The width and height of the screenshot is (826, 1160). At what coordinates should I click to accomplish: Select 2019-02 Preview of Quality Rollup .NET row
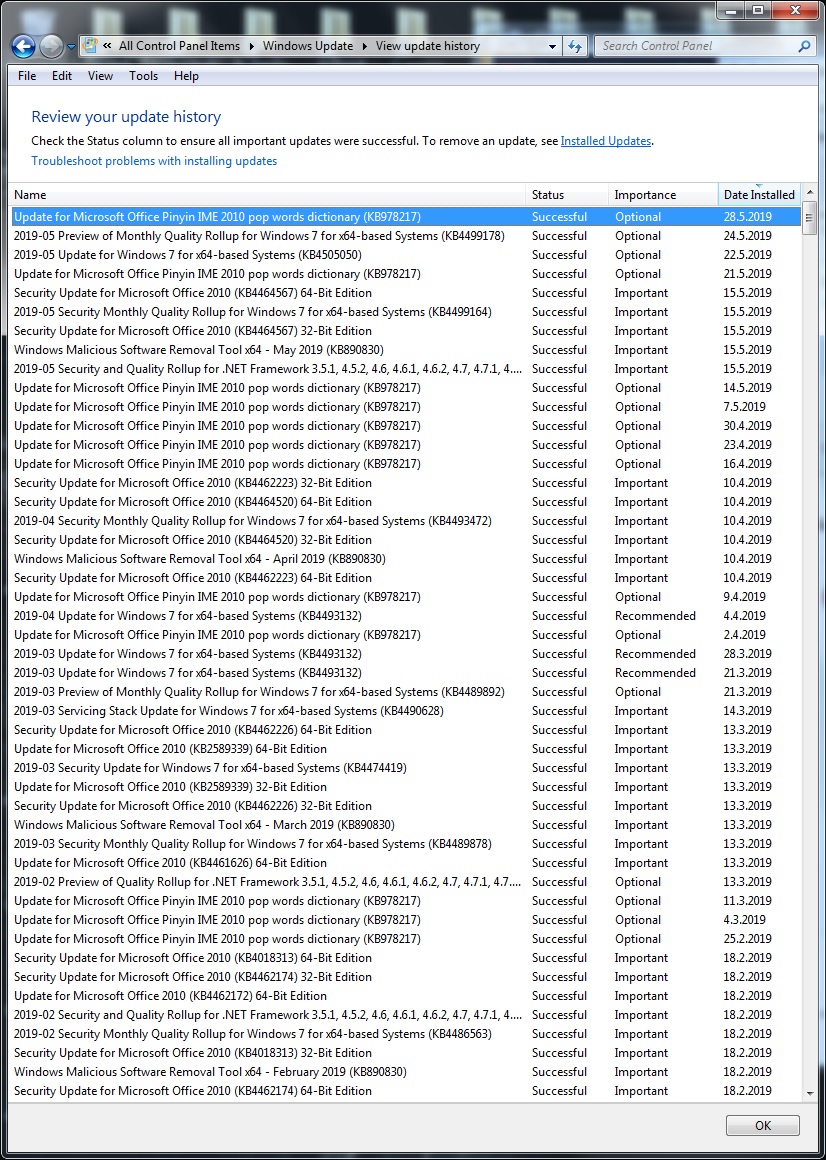pos(405,882)
